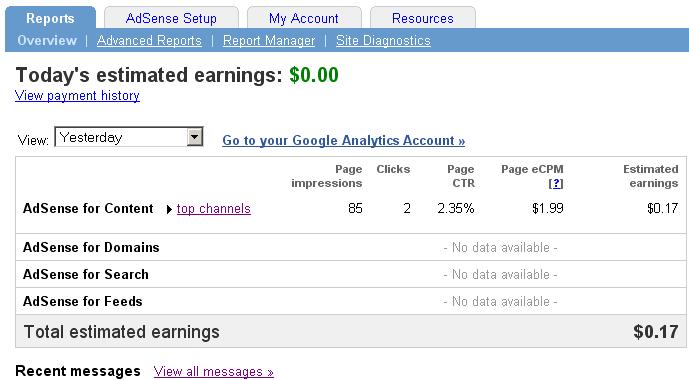
Task: Select the Overview sub-navigation item
Action: pos(47,40)
